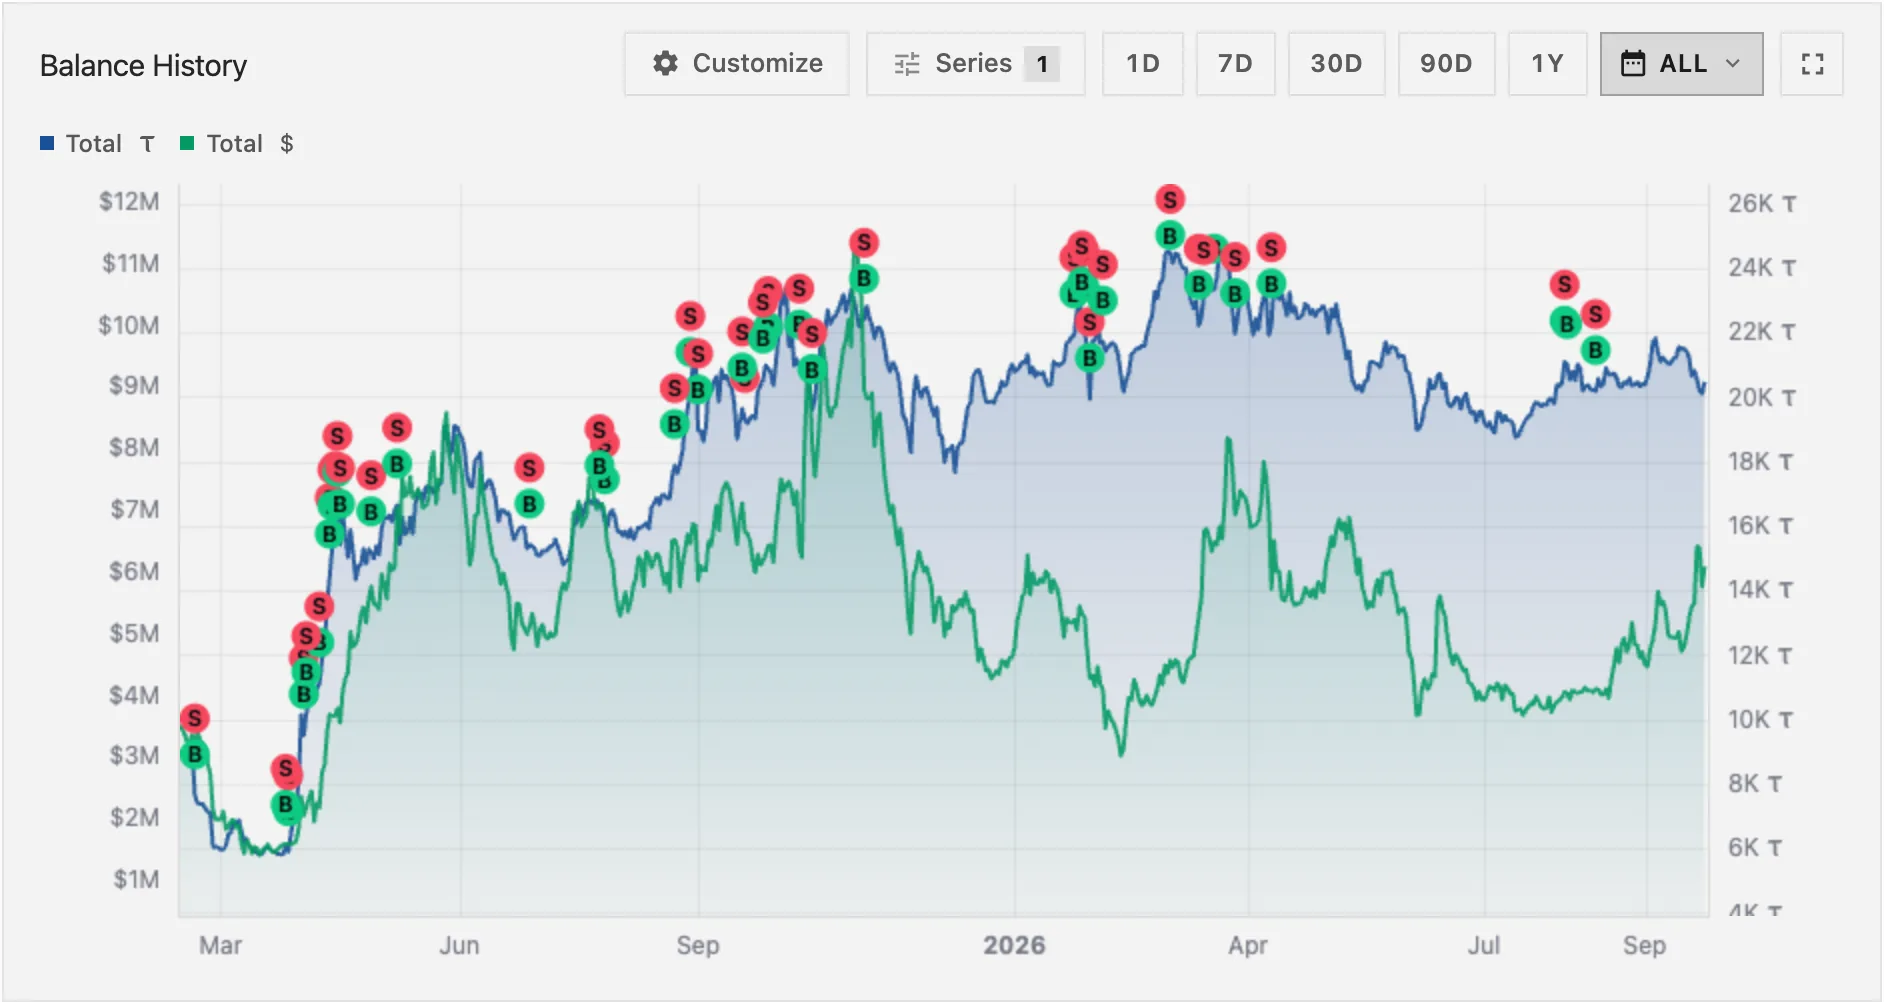Click the 26K τ right axis label
This screenshot has height=1002, width=1884.
coord(1762,204)
